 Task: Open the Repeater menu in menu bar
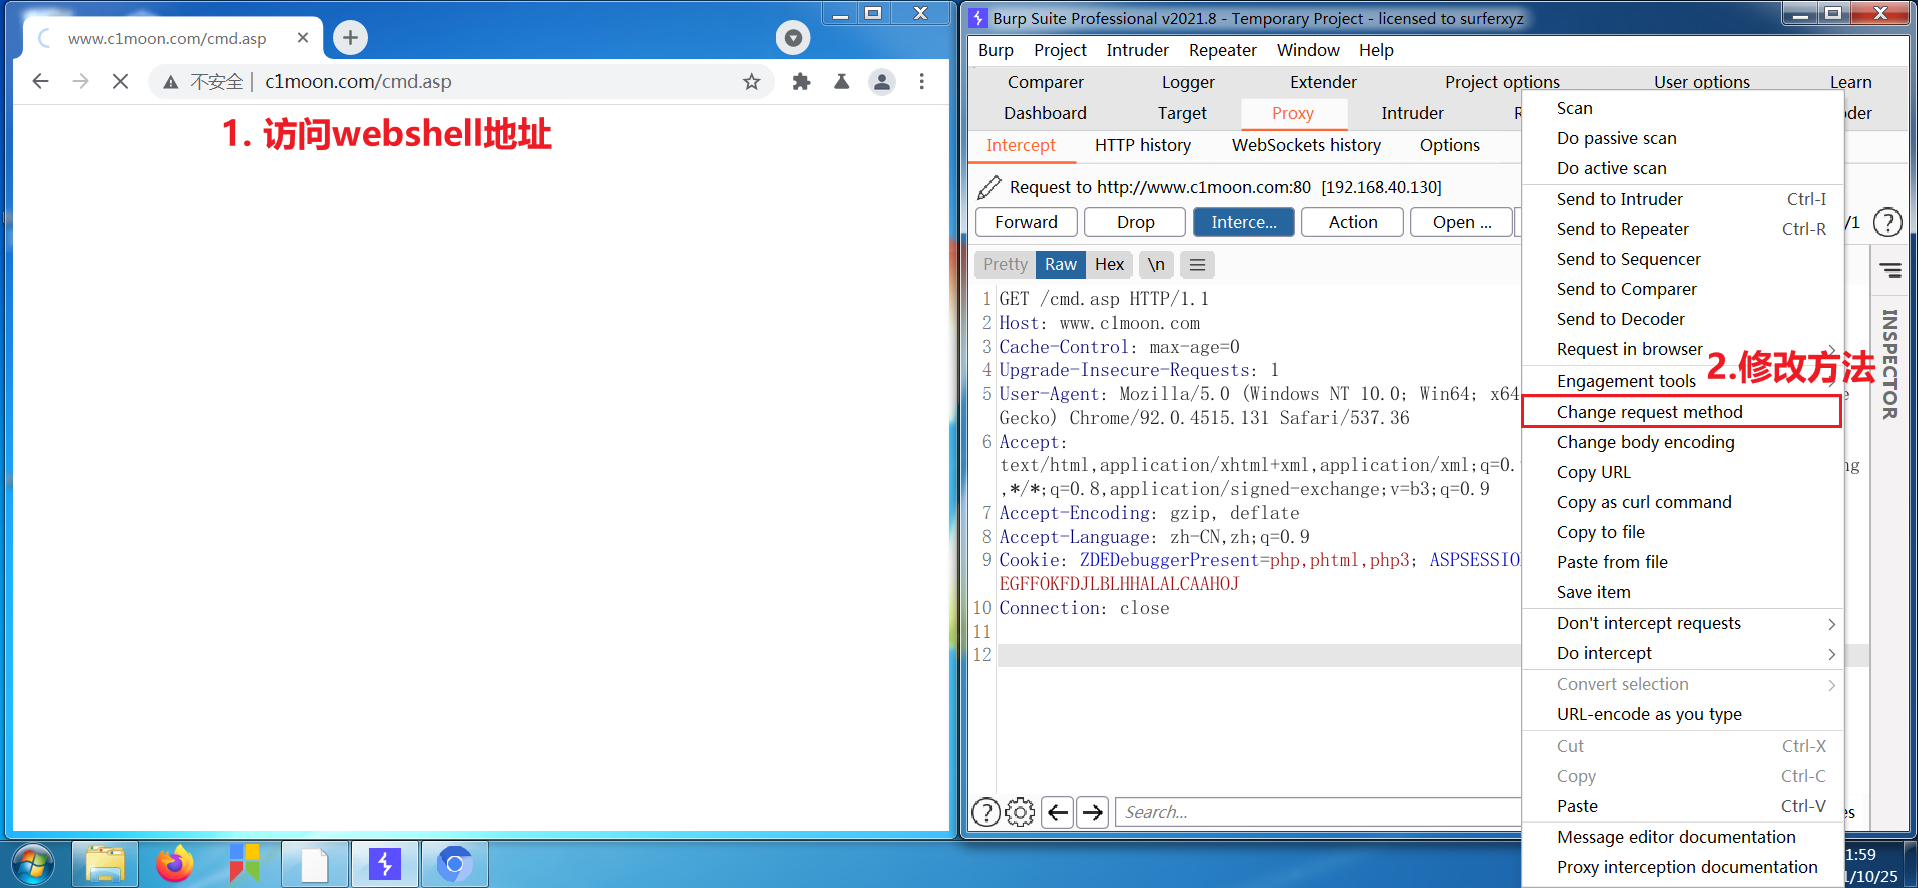1222,50
